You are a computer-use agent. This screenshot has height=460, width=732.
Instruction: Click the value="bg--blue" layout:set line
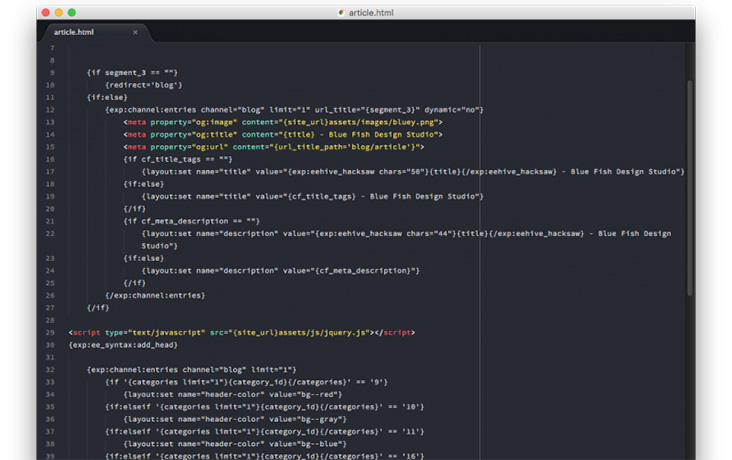click(235, 444)
